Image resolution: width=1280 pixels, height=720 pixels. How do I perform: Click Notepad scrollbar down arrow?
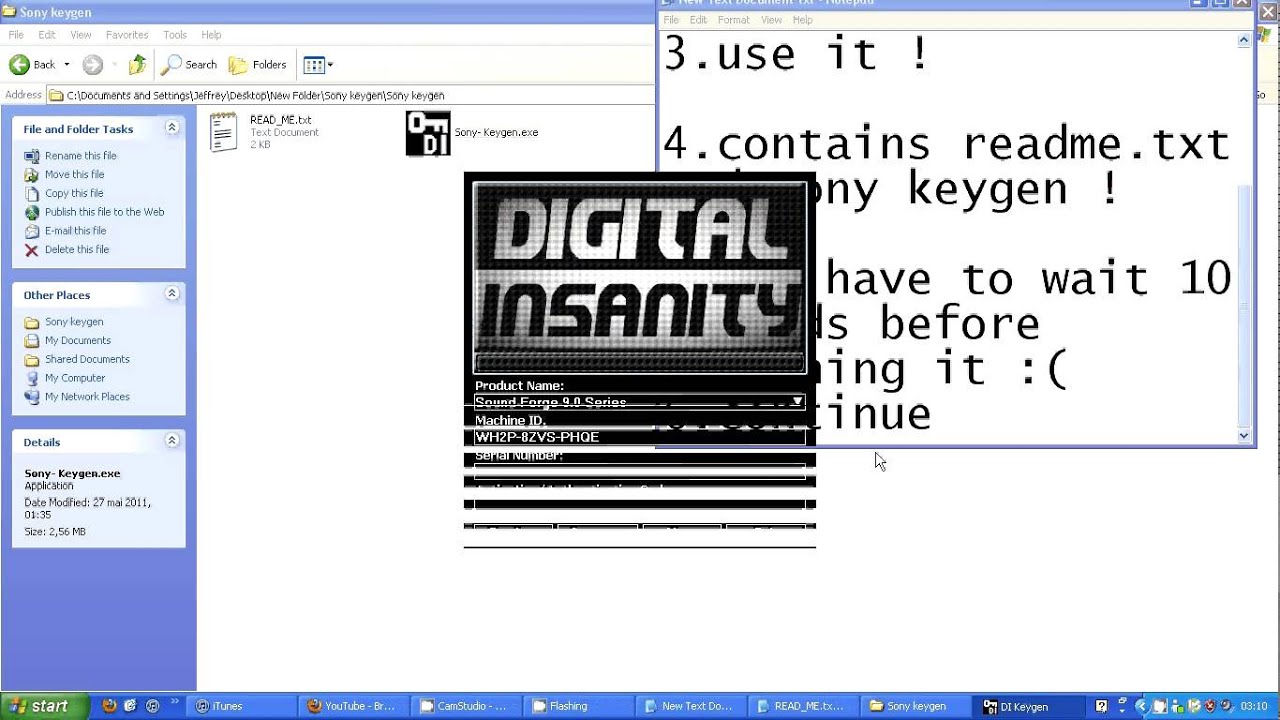[1244, 435]
